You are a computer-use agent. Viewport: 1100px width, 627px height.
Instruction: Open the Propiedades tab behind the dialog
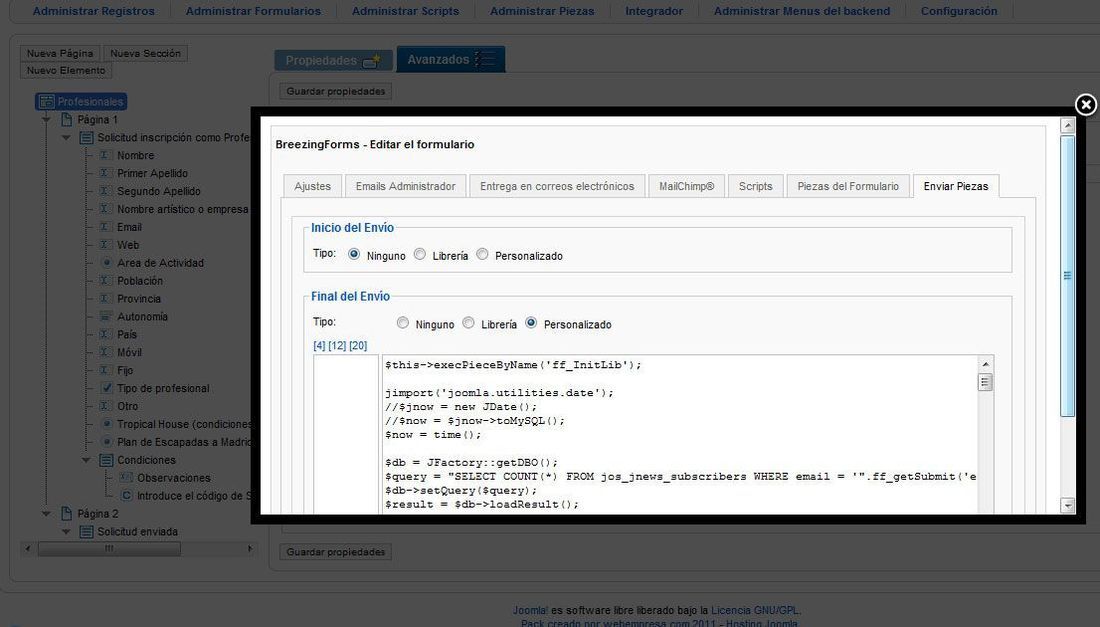click(x=333, y=60)
